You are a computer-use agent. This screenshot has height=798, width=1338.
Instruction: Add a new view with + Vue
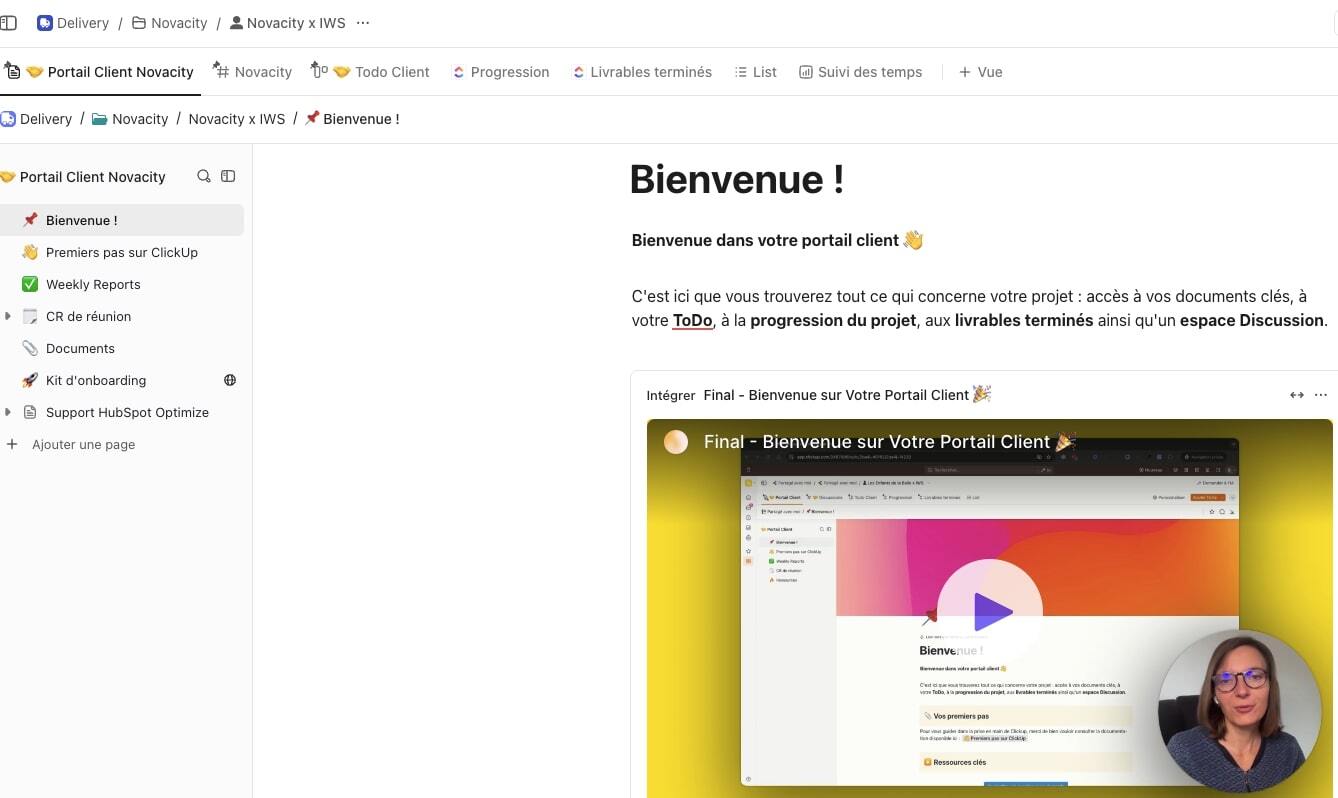[x=980, y=72]
